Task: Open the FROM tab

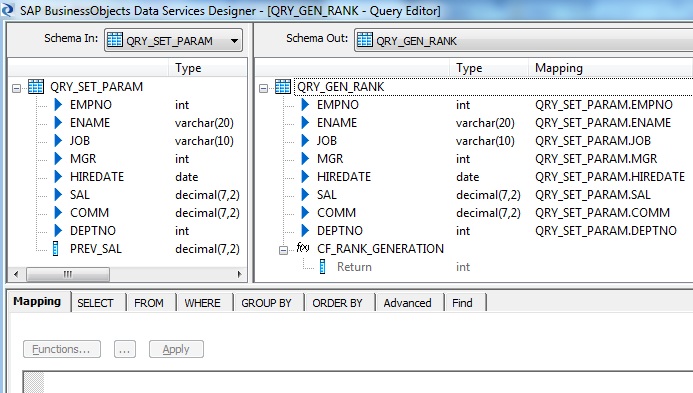Action: pos(149,303)
